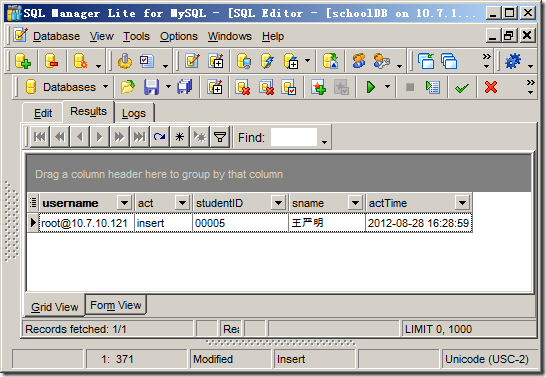Click the row indicator arrow of first record
Screen dimensions: 546x377
(x=33, y=222)
